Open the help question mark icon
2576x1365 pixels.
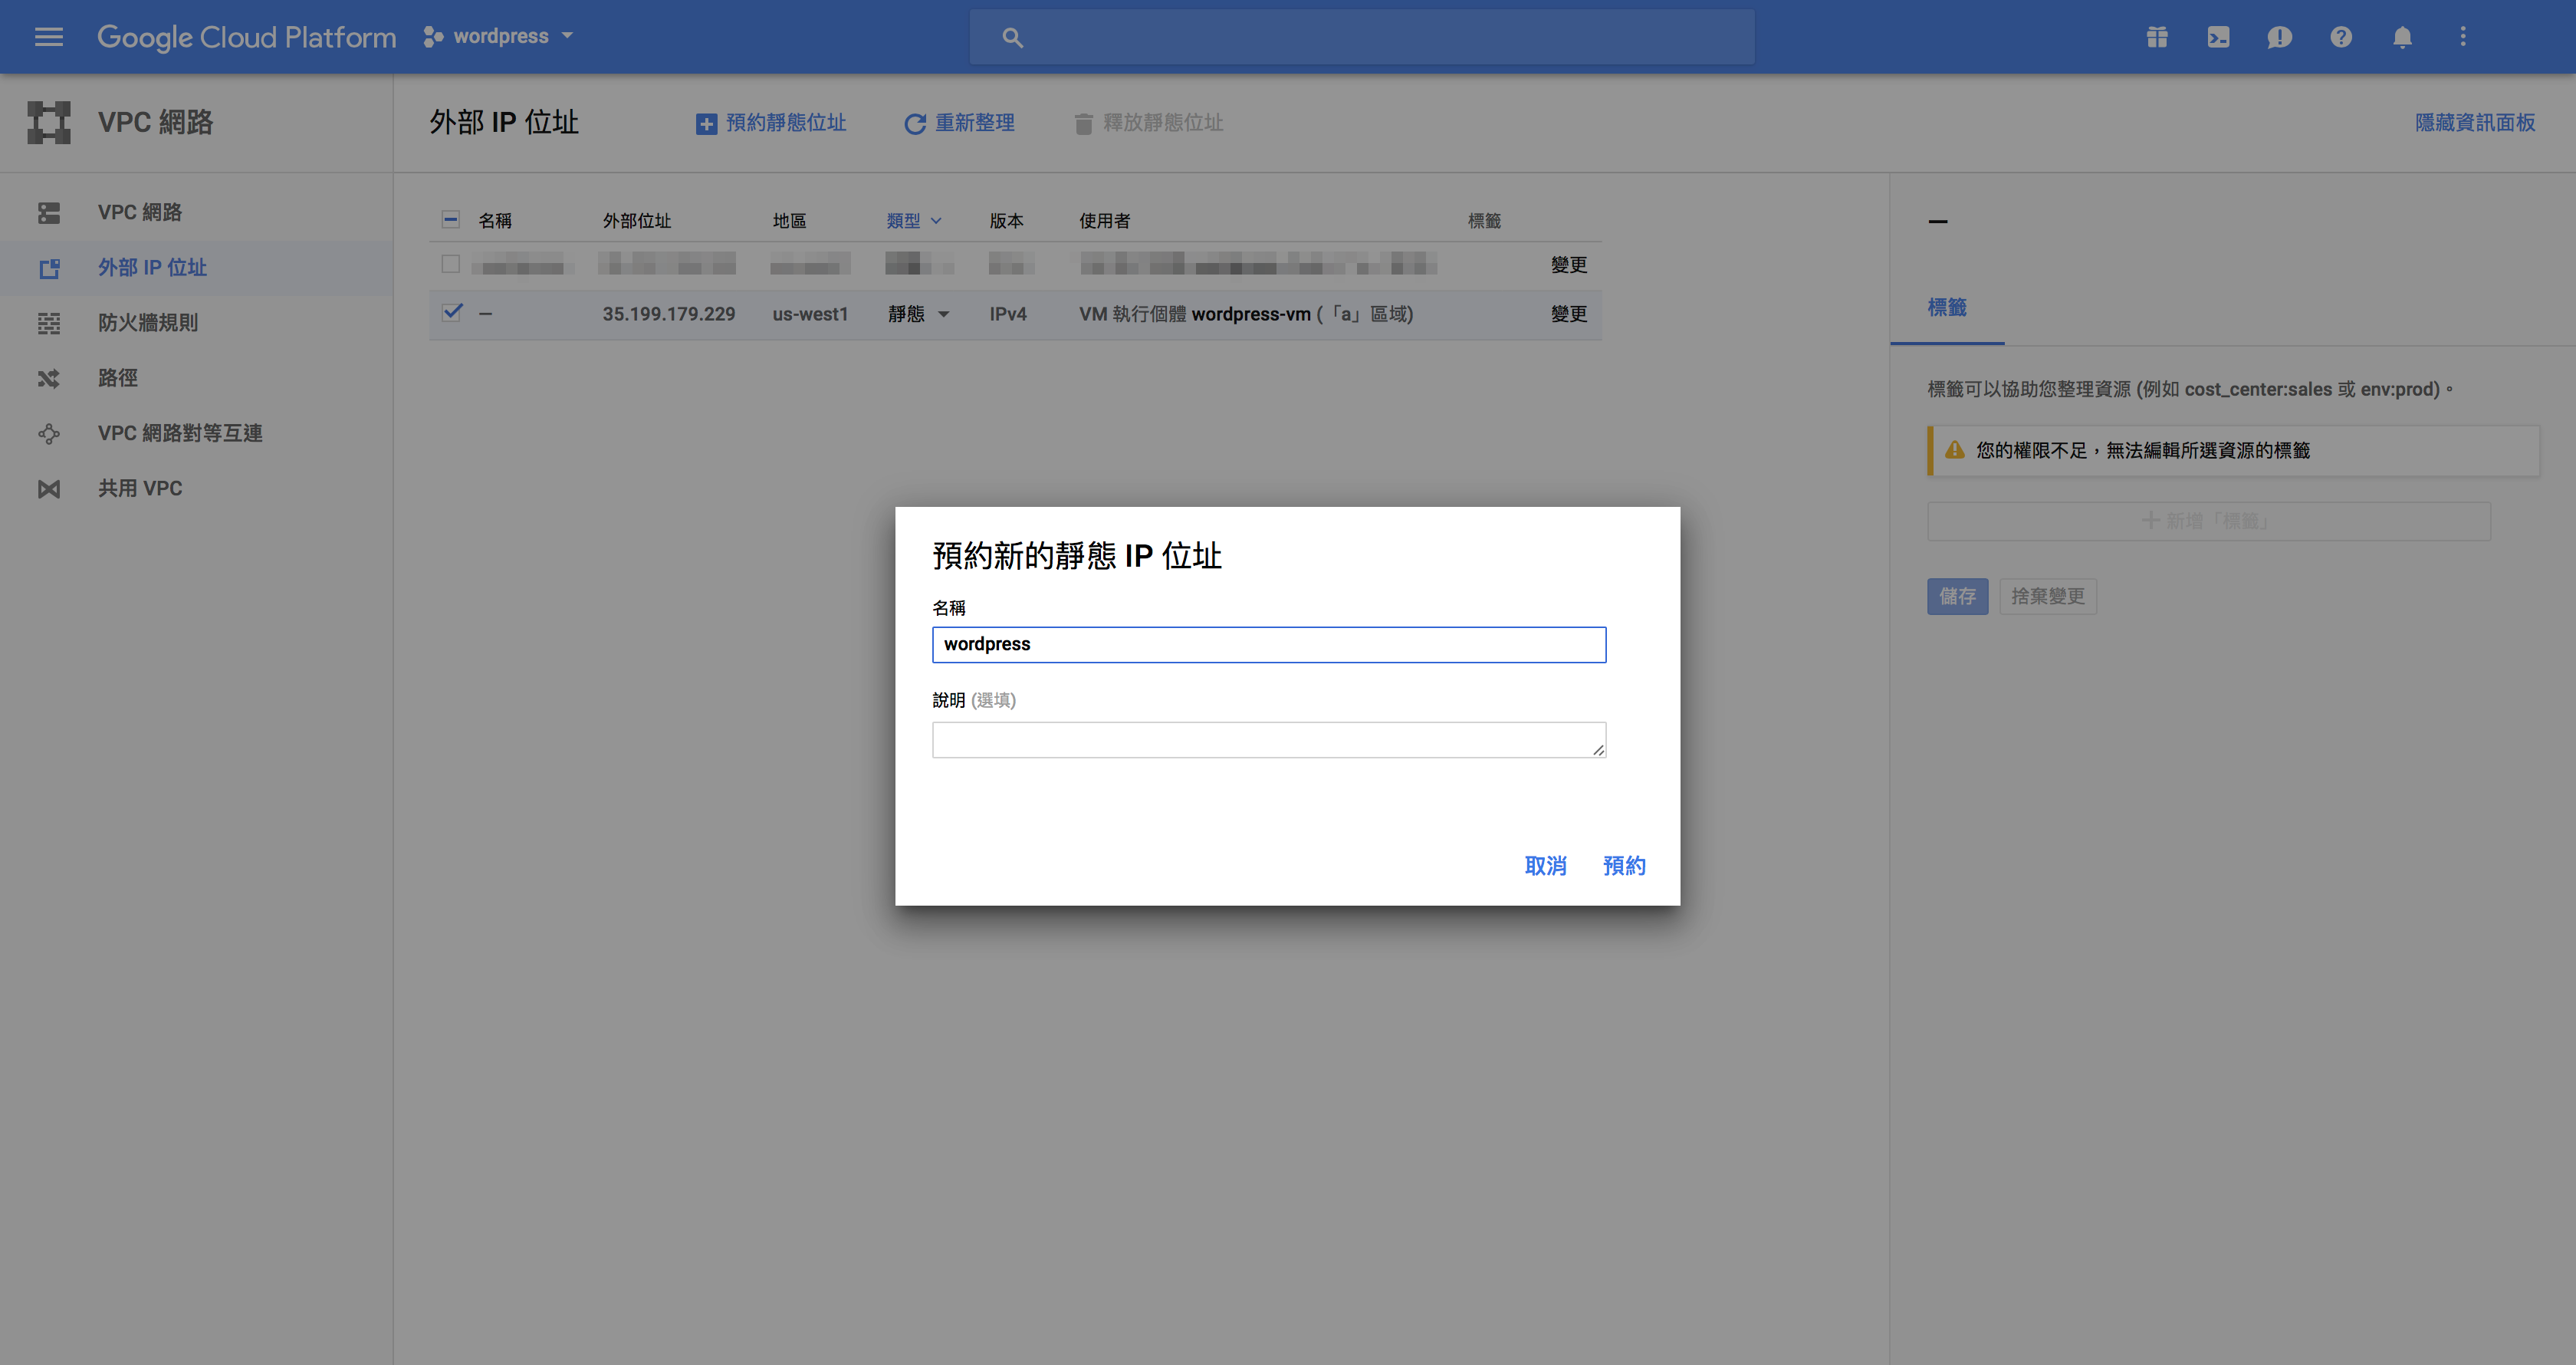[x=2341, y=37]
